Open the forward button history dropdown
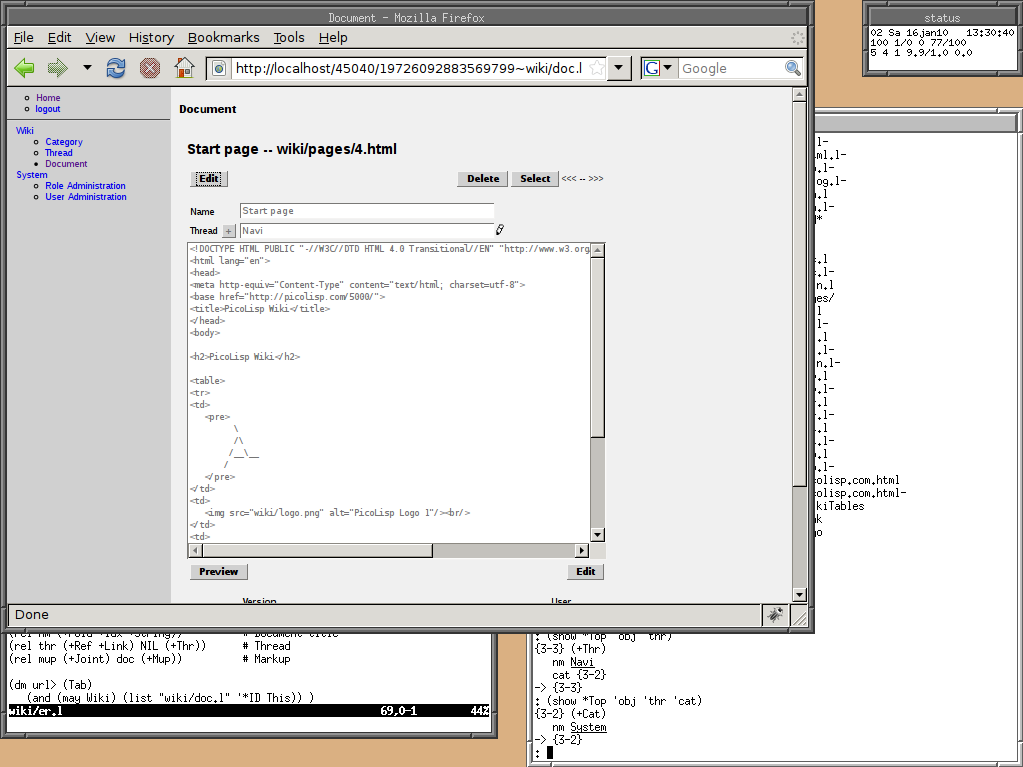 pos(86,70)
